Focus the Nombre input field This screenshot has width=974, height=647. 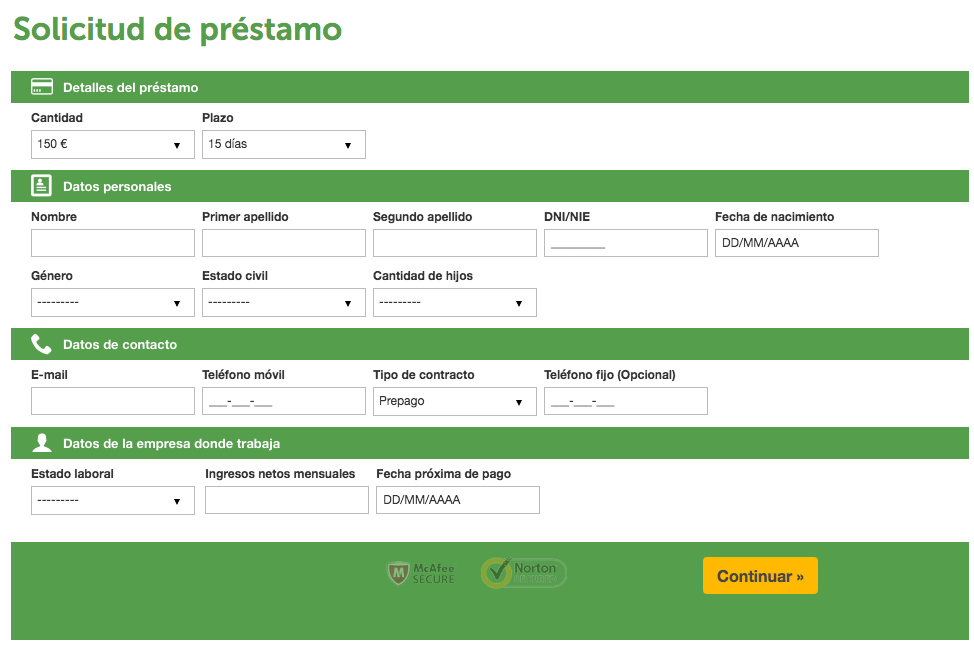(x=112, y=243)
